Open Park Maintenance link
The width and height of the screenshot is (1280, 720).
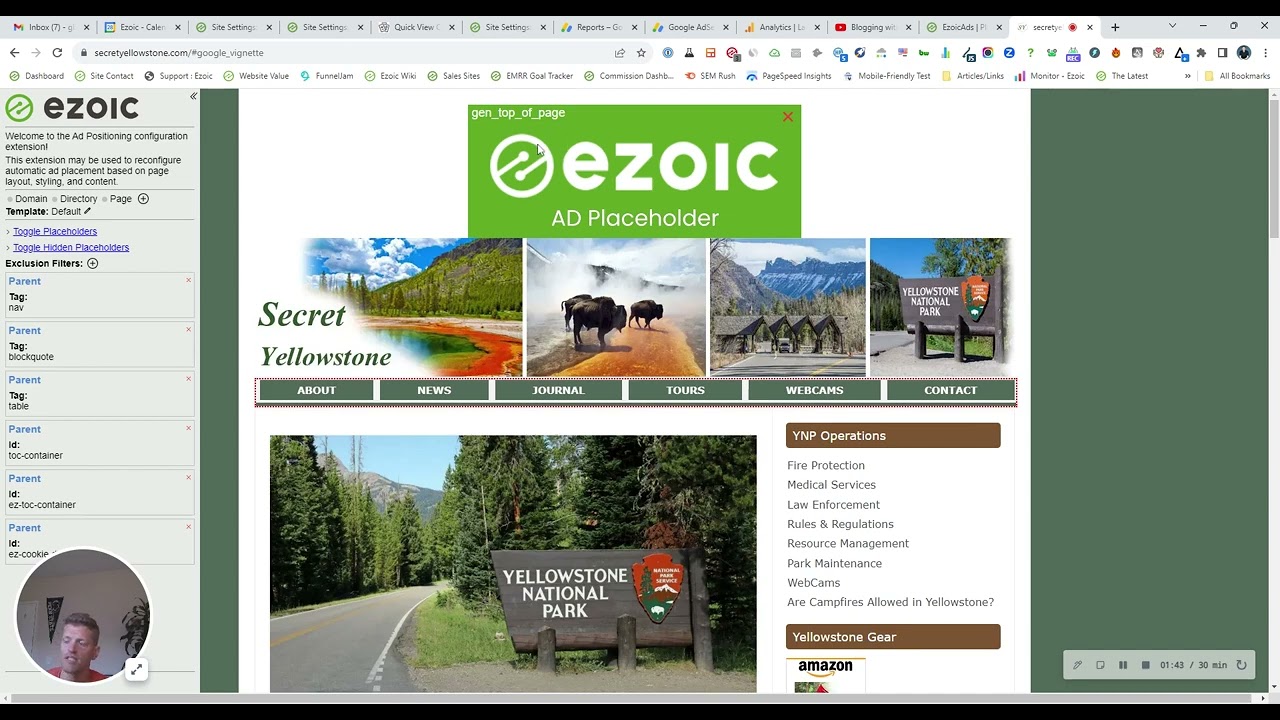point(834,563)
